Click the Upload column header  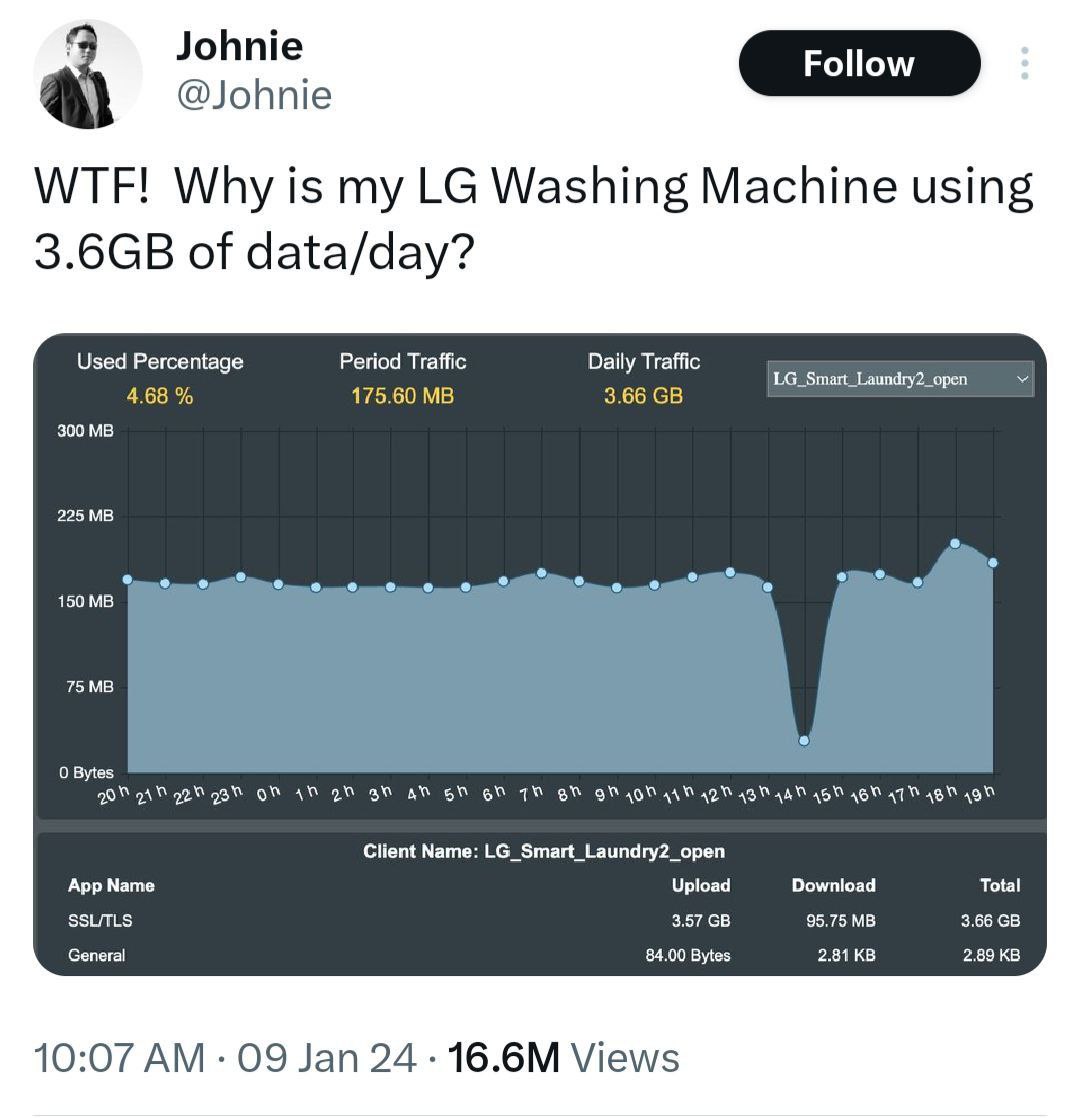pos(700,885)
